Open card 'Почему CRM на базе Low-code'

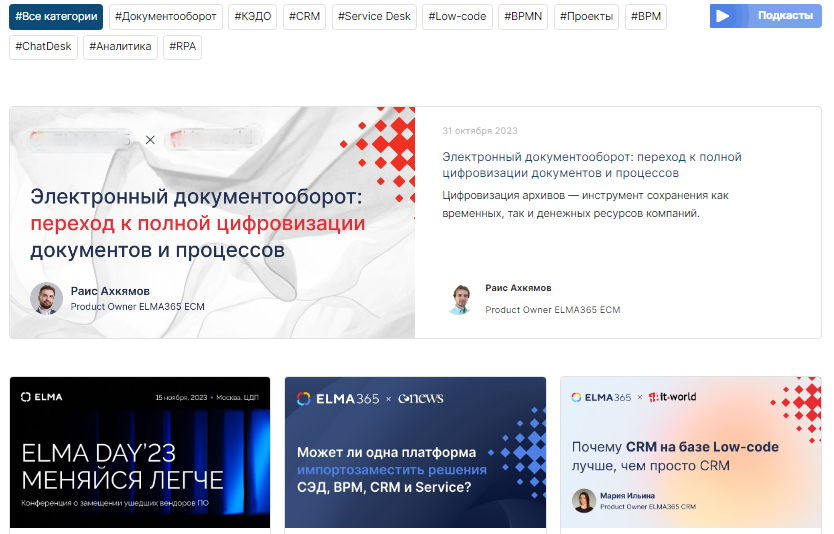(x=691, y=453)
